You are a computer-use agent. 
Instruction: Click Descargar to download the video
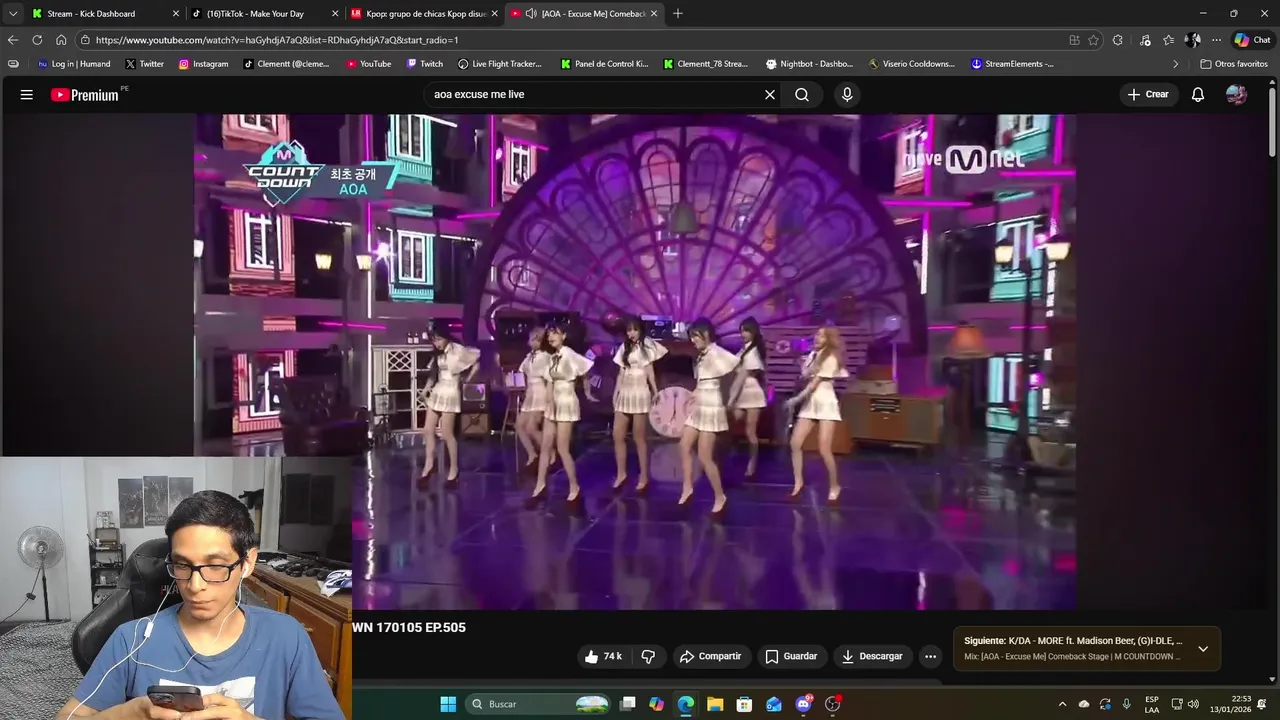pyautogui.click(x=872, y=657)
